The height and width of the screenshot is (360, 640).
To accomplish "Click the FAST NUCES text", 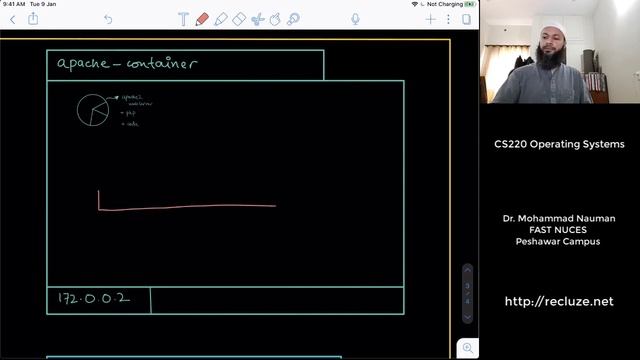I will [x=558, y=230].
